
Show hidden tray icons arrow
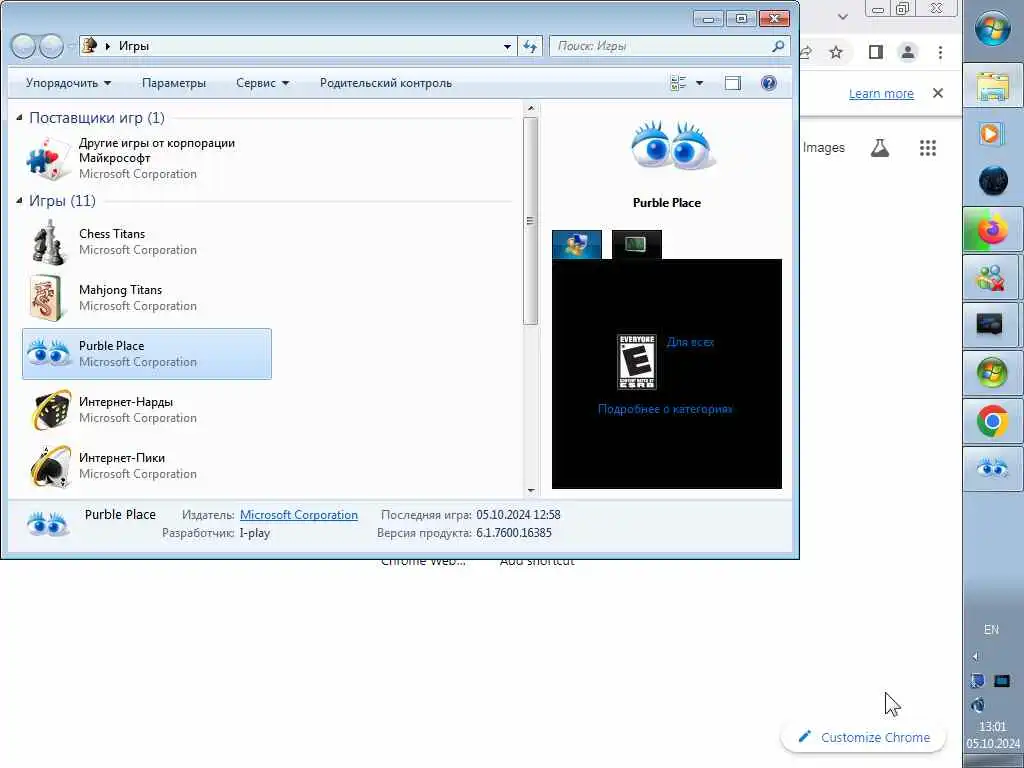976,656
